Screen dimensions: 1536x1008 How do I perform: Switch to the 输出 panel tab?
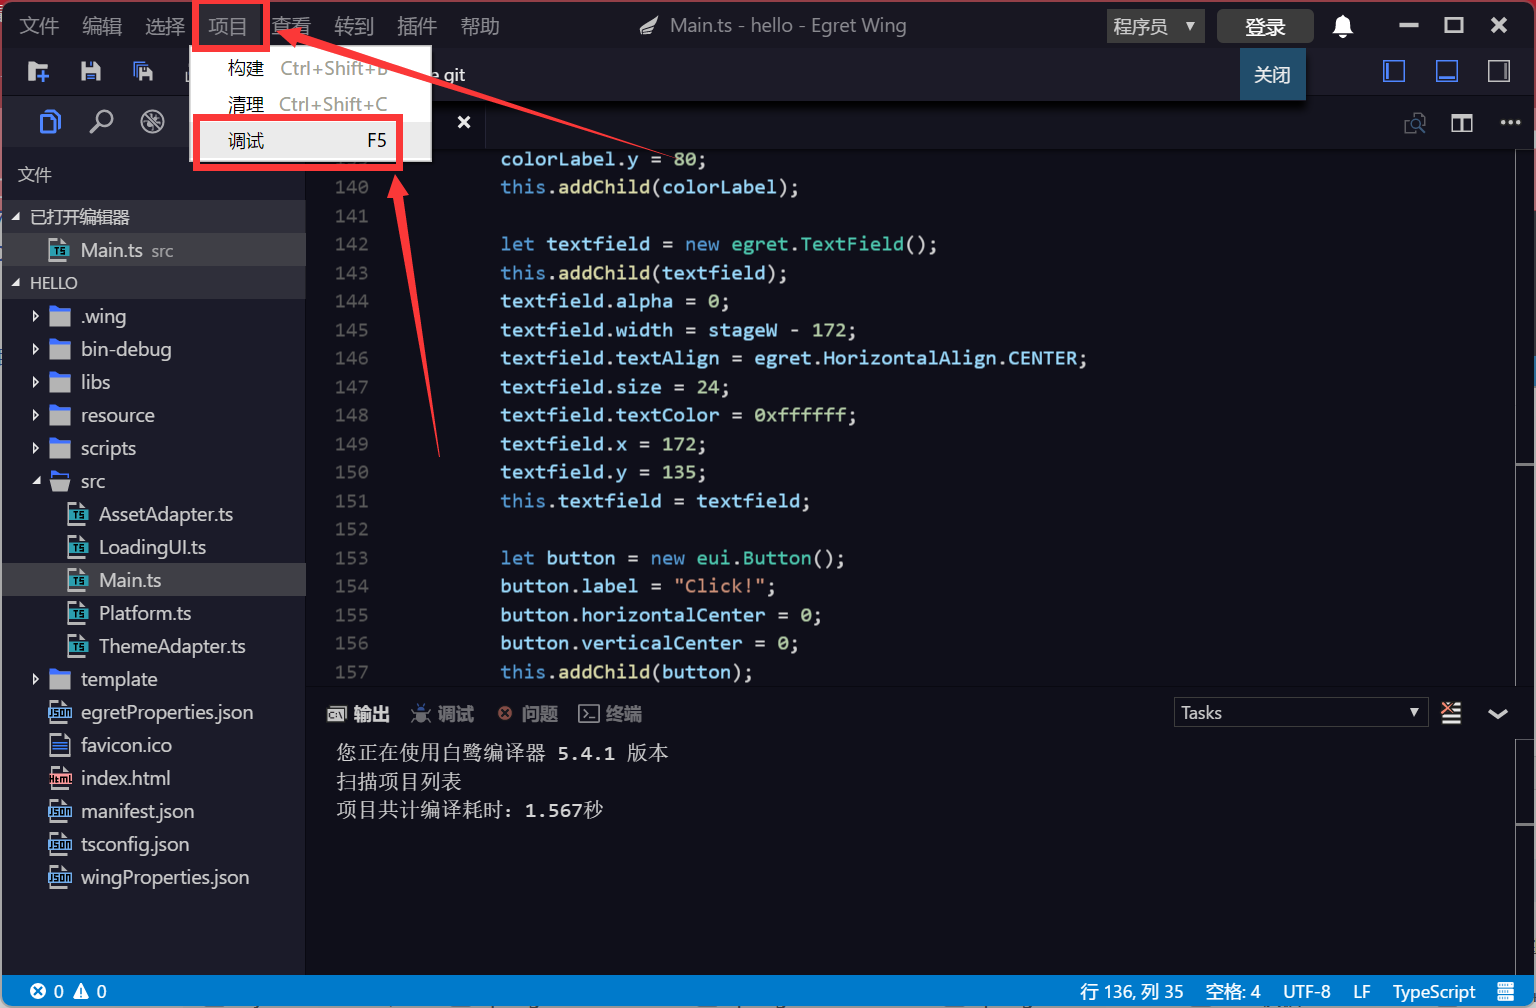point(358,714)
